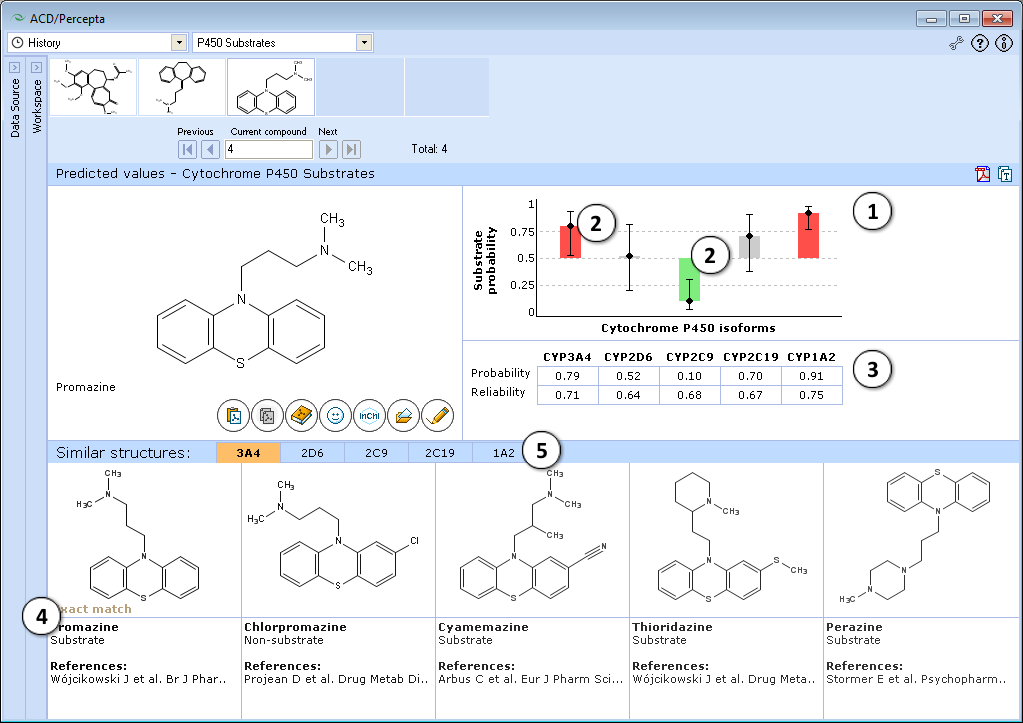Click the question mark help icon
The height and width of the screenshot is (723, 1023).
coord(980,44)
